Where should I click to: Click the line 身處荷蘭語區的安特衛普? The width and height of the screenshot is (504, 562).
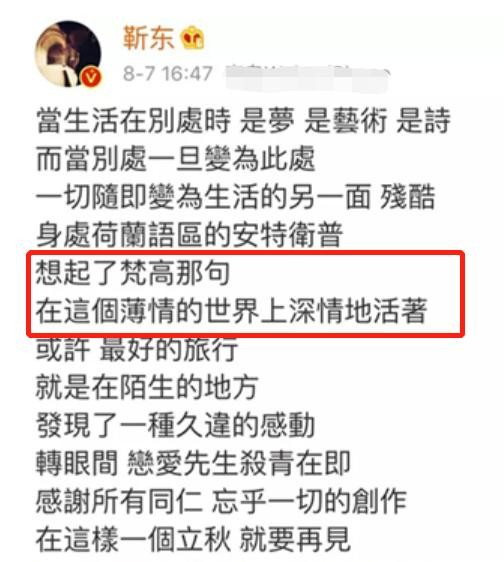coord(190,235)
